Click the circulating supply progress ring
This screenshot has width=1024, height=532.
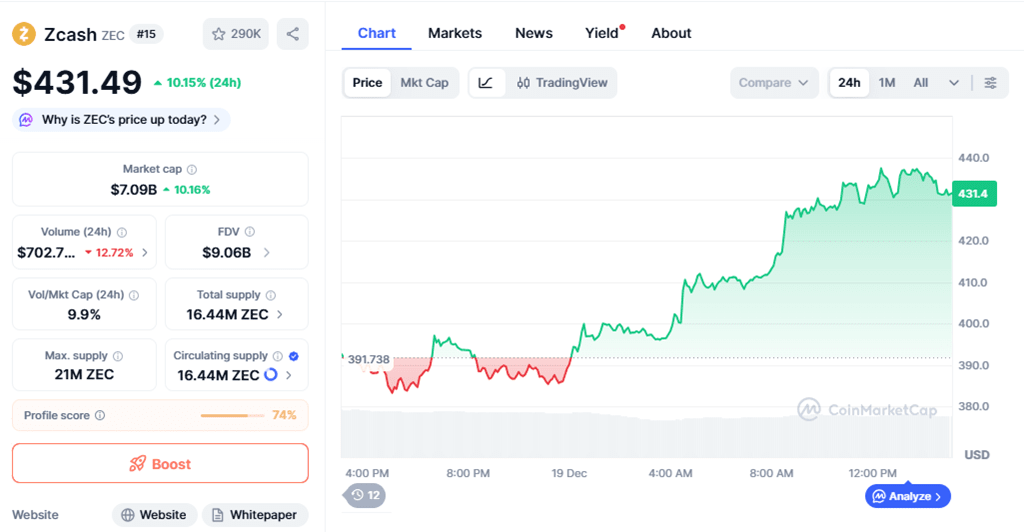pos(270,375)
